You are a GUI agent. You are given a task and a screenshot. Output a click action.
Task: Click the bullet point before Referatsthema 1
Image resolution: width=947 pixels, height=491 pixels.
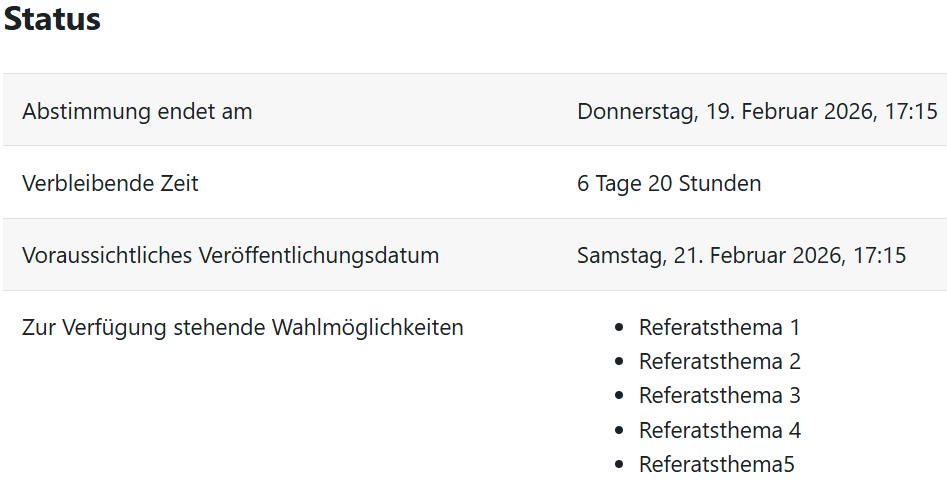[x=619, y=327]
